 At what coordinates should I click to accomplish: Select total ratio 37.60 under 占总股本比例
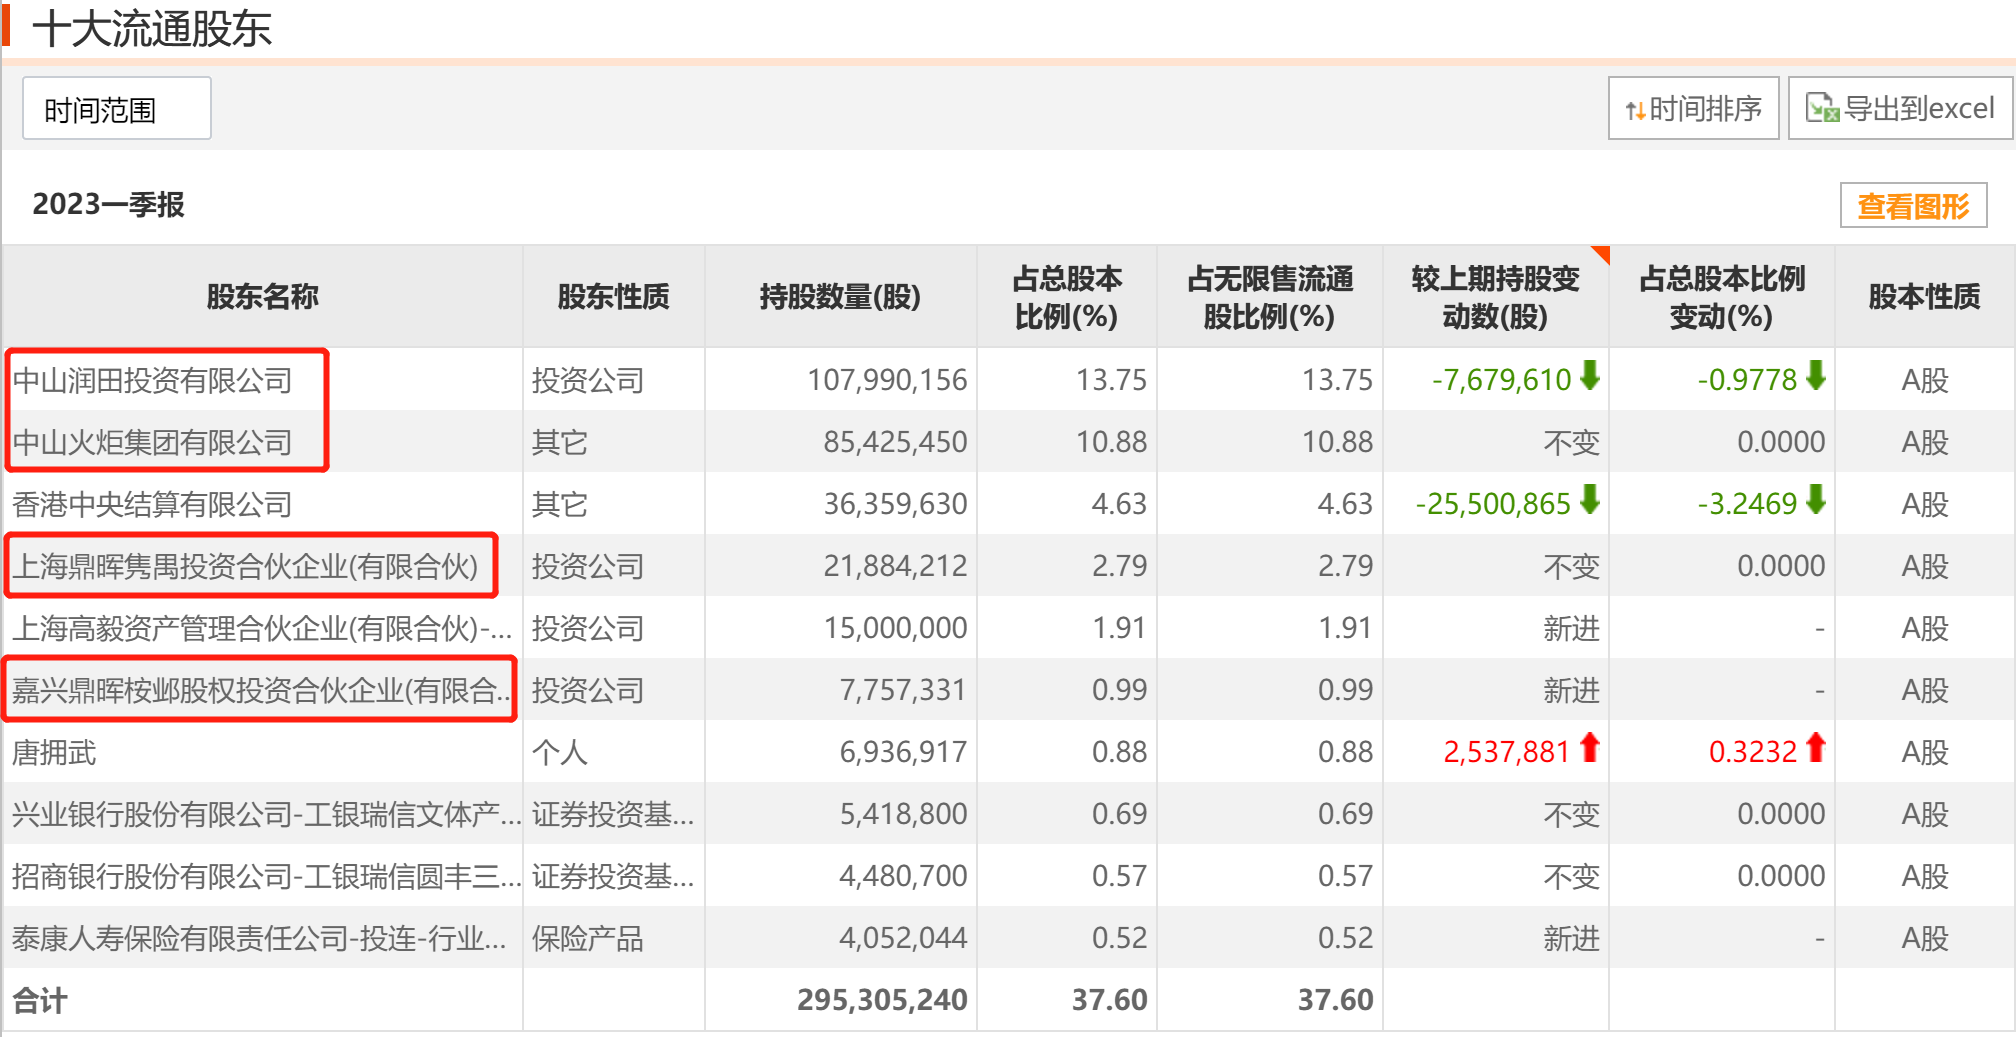click(1109, 1000)
